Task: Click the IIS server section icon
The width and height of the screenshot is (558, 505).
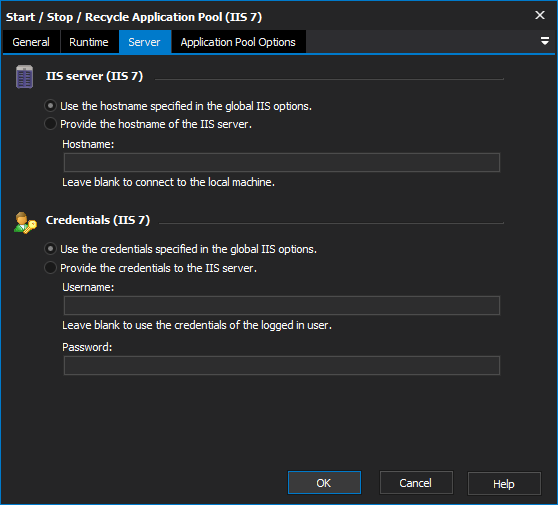Action: pyautogui.click(x=25, y=77)
